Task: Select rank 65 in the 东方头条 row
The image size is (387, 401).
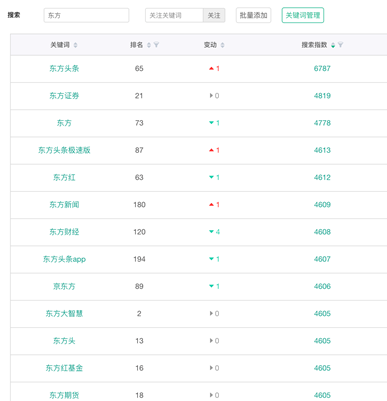Action: point(139,69)
